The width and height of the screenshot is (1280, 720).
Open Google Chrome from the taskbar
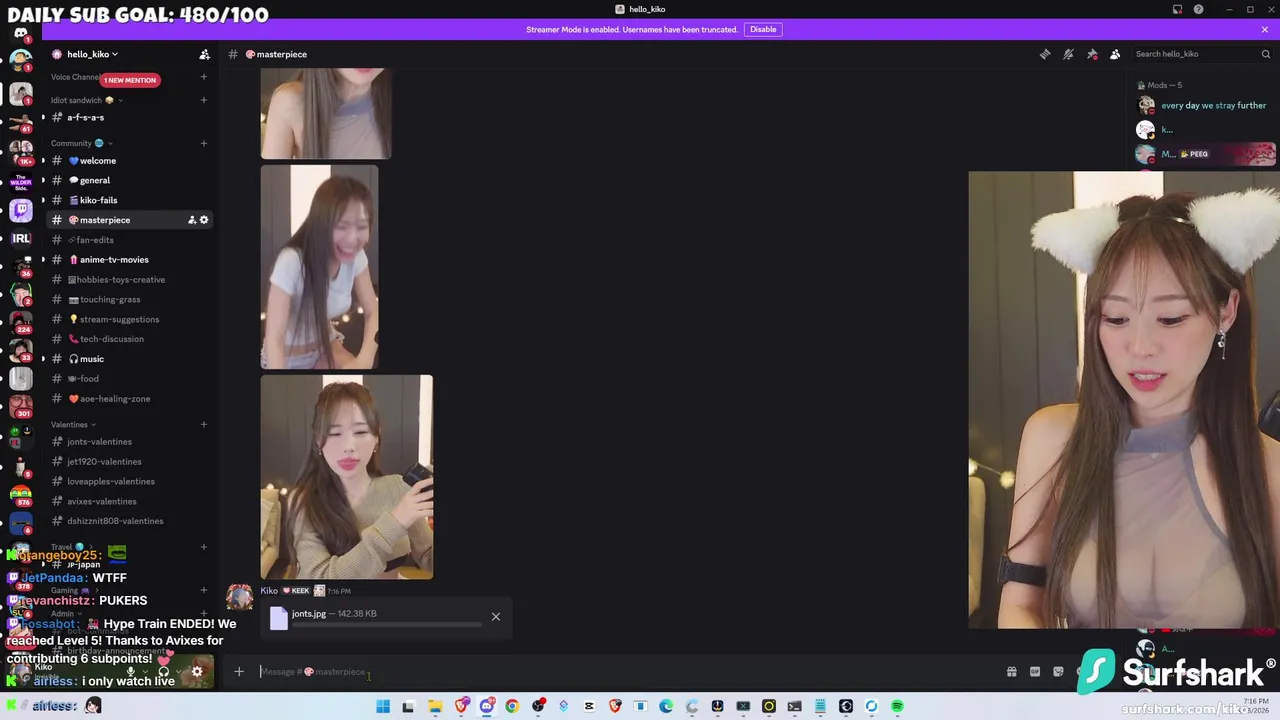point(512,707)
